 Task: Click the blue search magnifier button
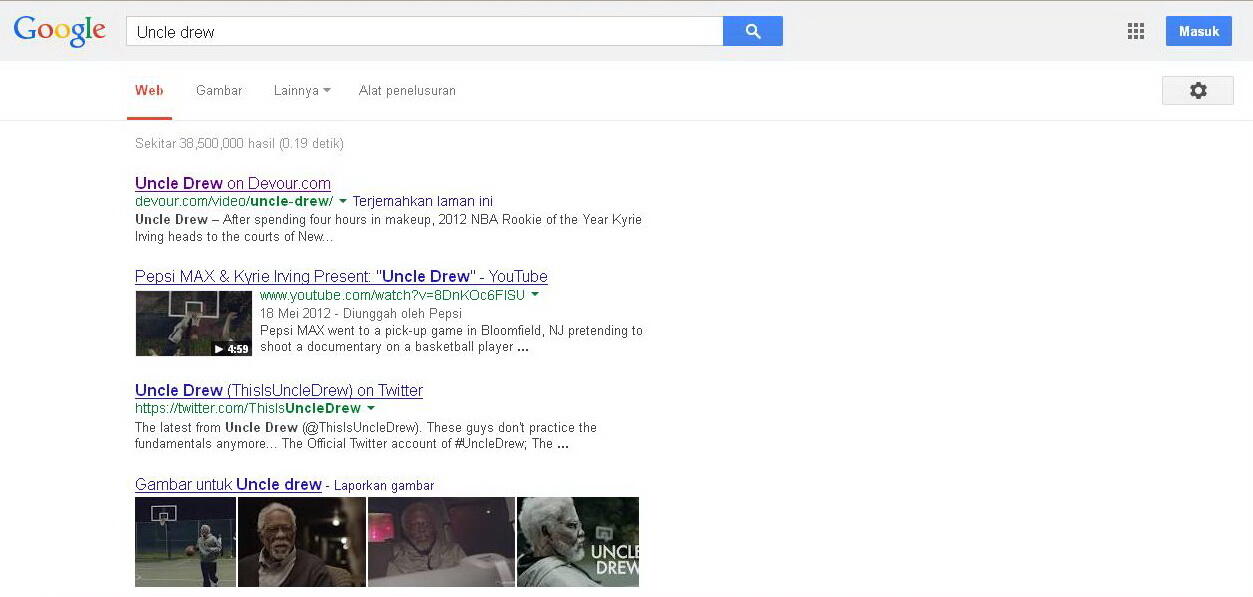coord(752,31)
